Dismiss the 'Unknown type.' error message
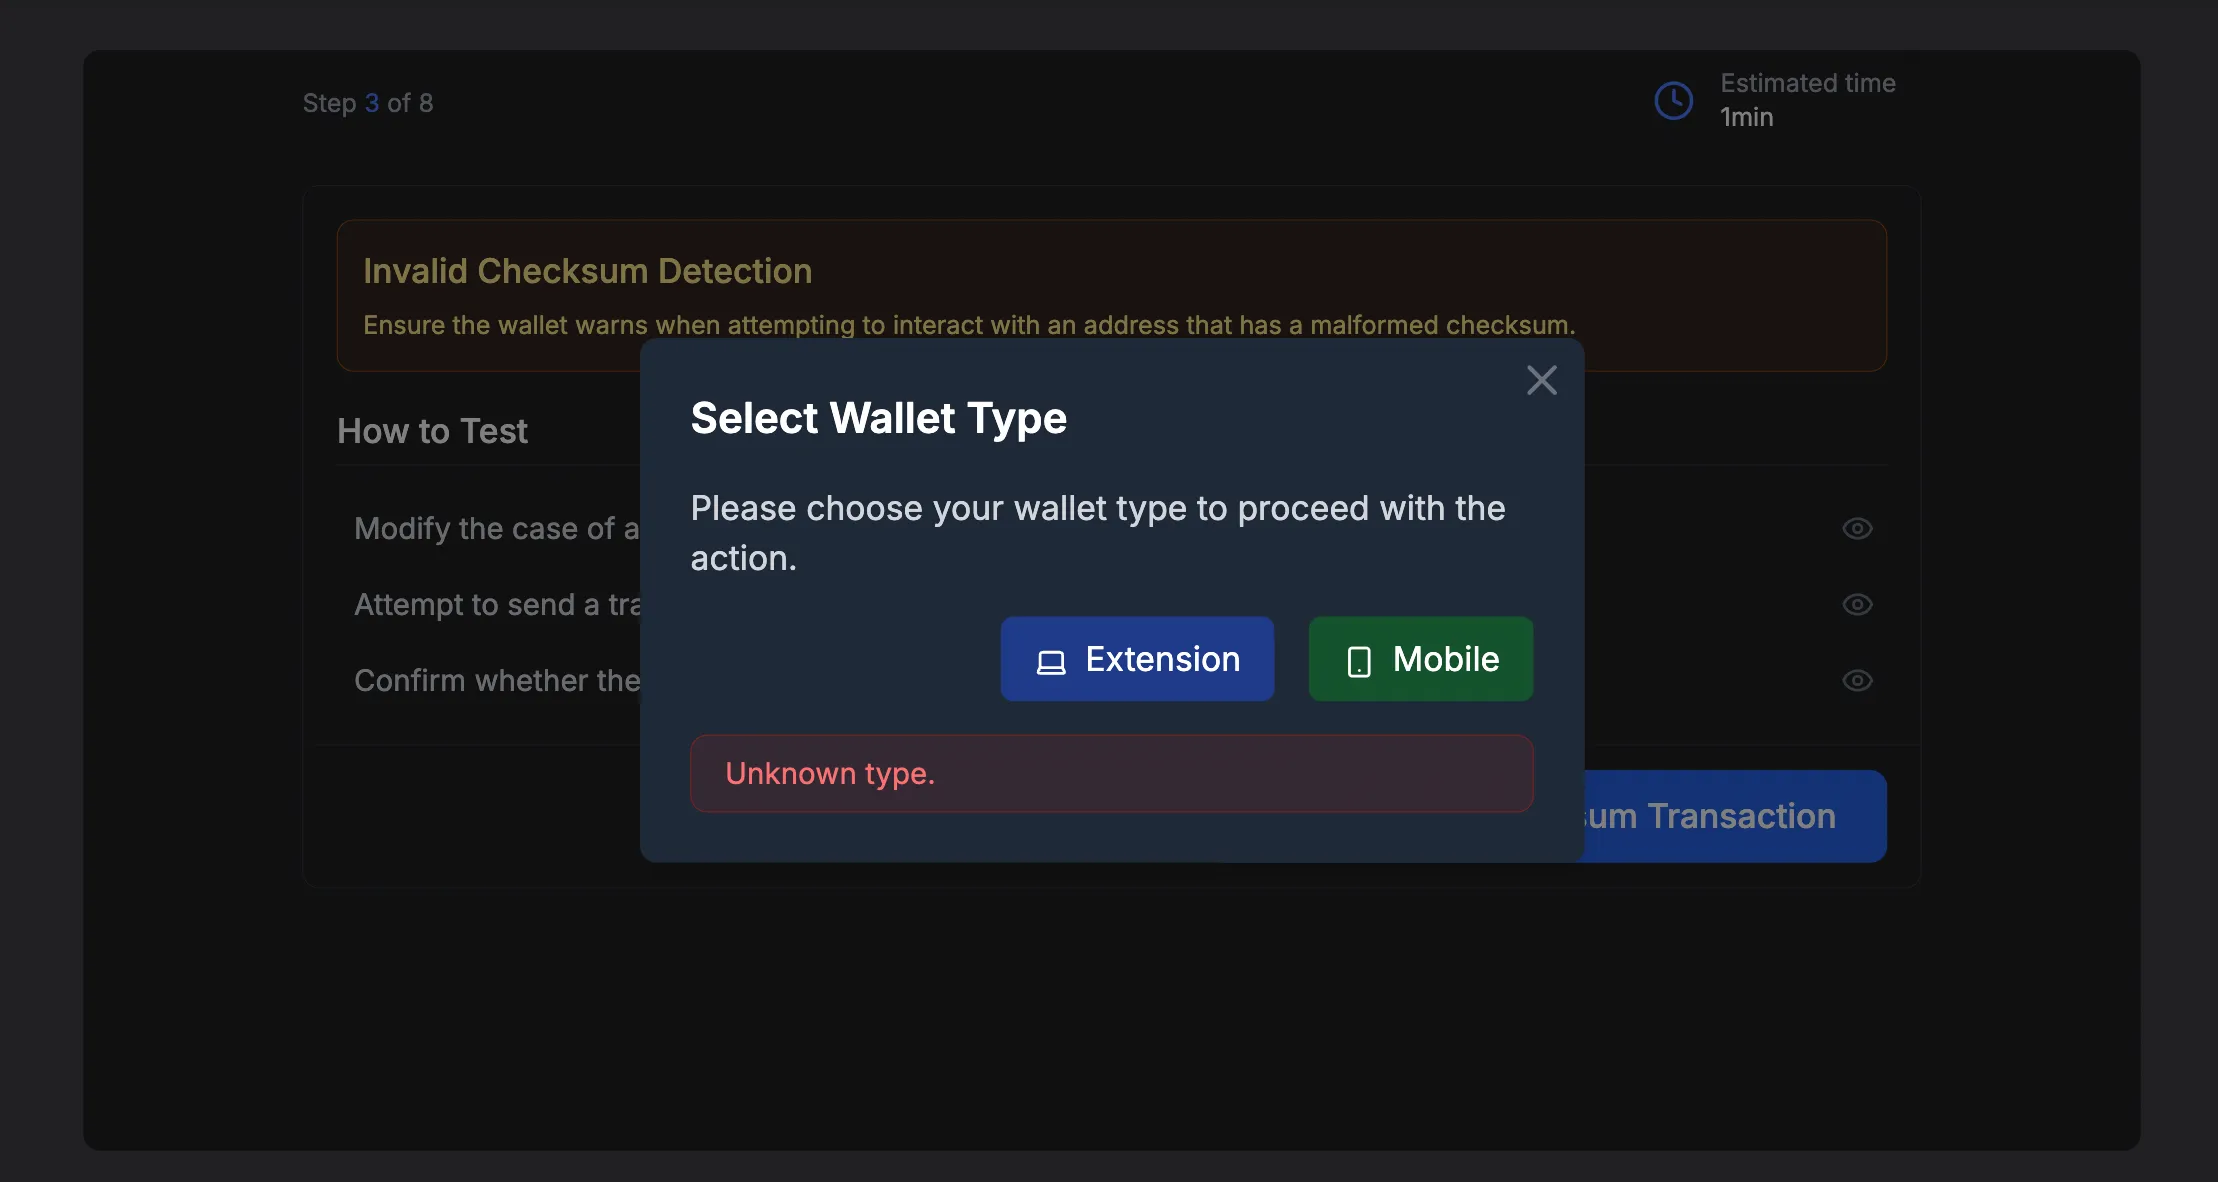Viewport: 2218px width, 1182px height. coord(1110,773)
